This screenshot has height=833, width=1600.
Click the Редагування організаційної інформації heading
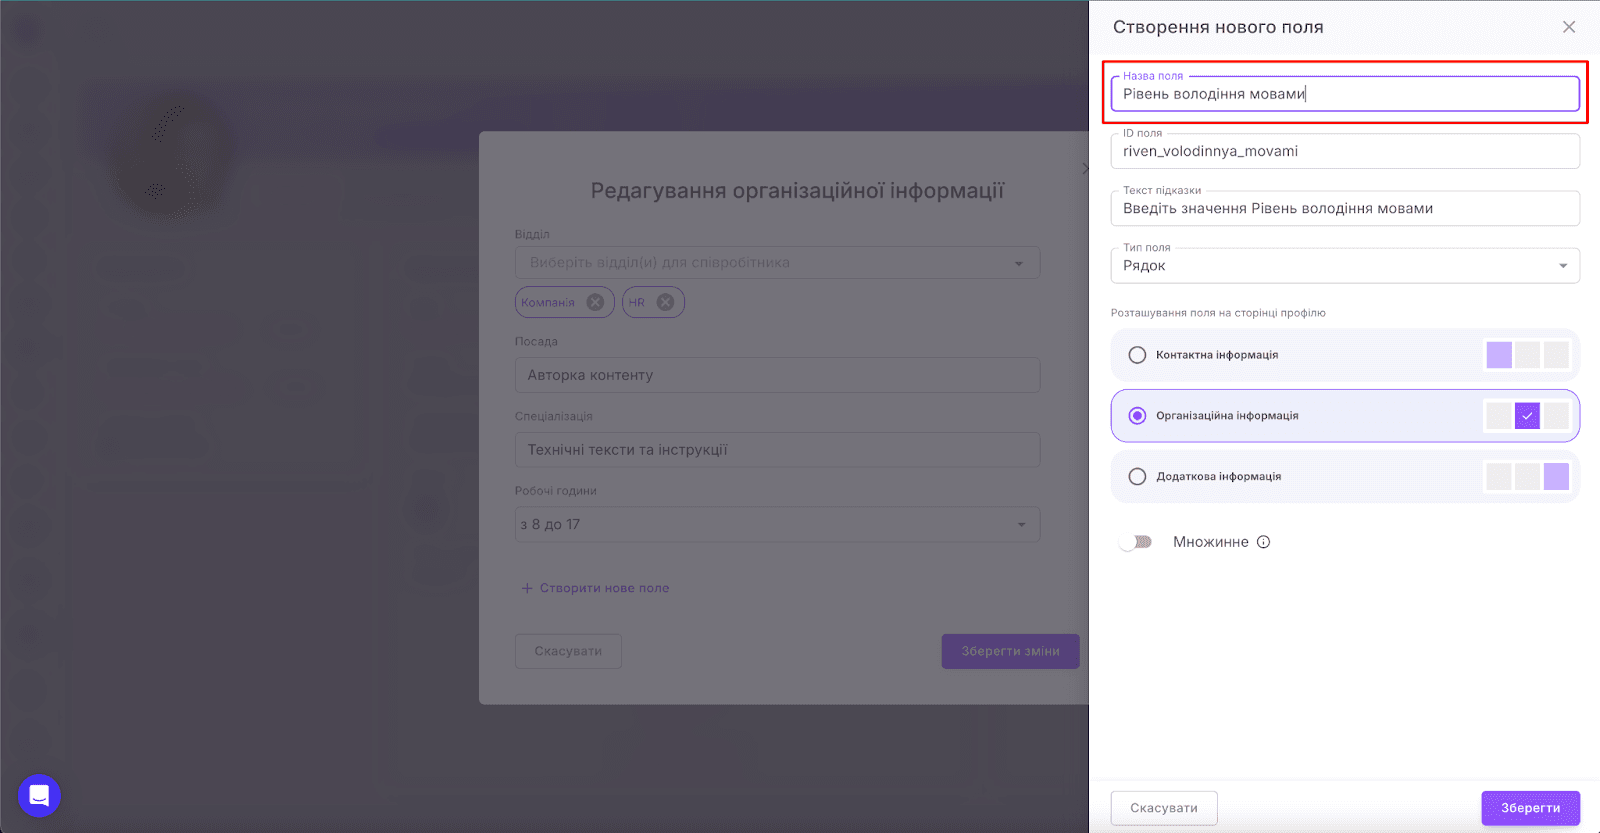click(797, 191)
